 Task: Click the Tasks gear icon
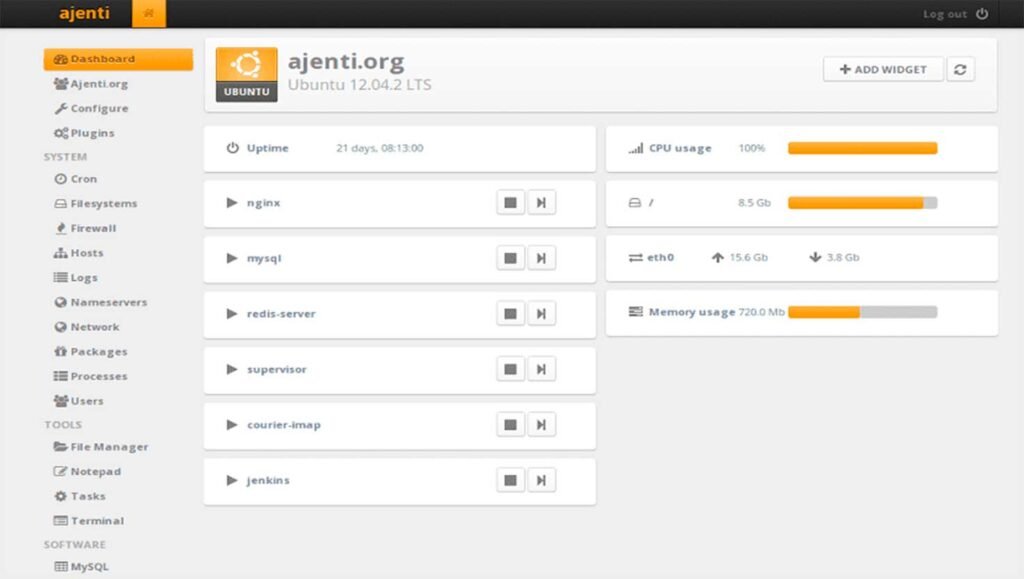(x=61, y=496)
